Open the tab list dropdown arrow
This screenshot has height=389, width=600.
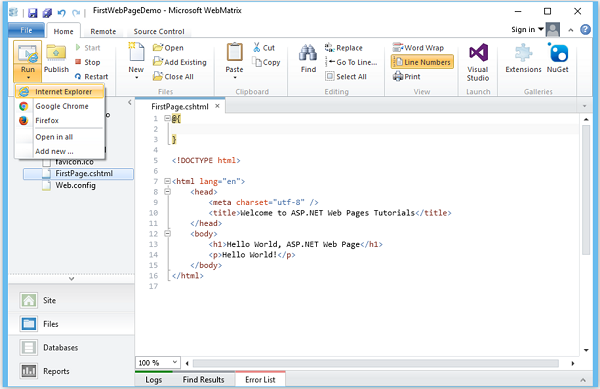point(584,106)
